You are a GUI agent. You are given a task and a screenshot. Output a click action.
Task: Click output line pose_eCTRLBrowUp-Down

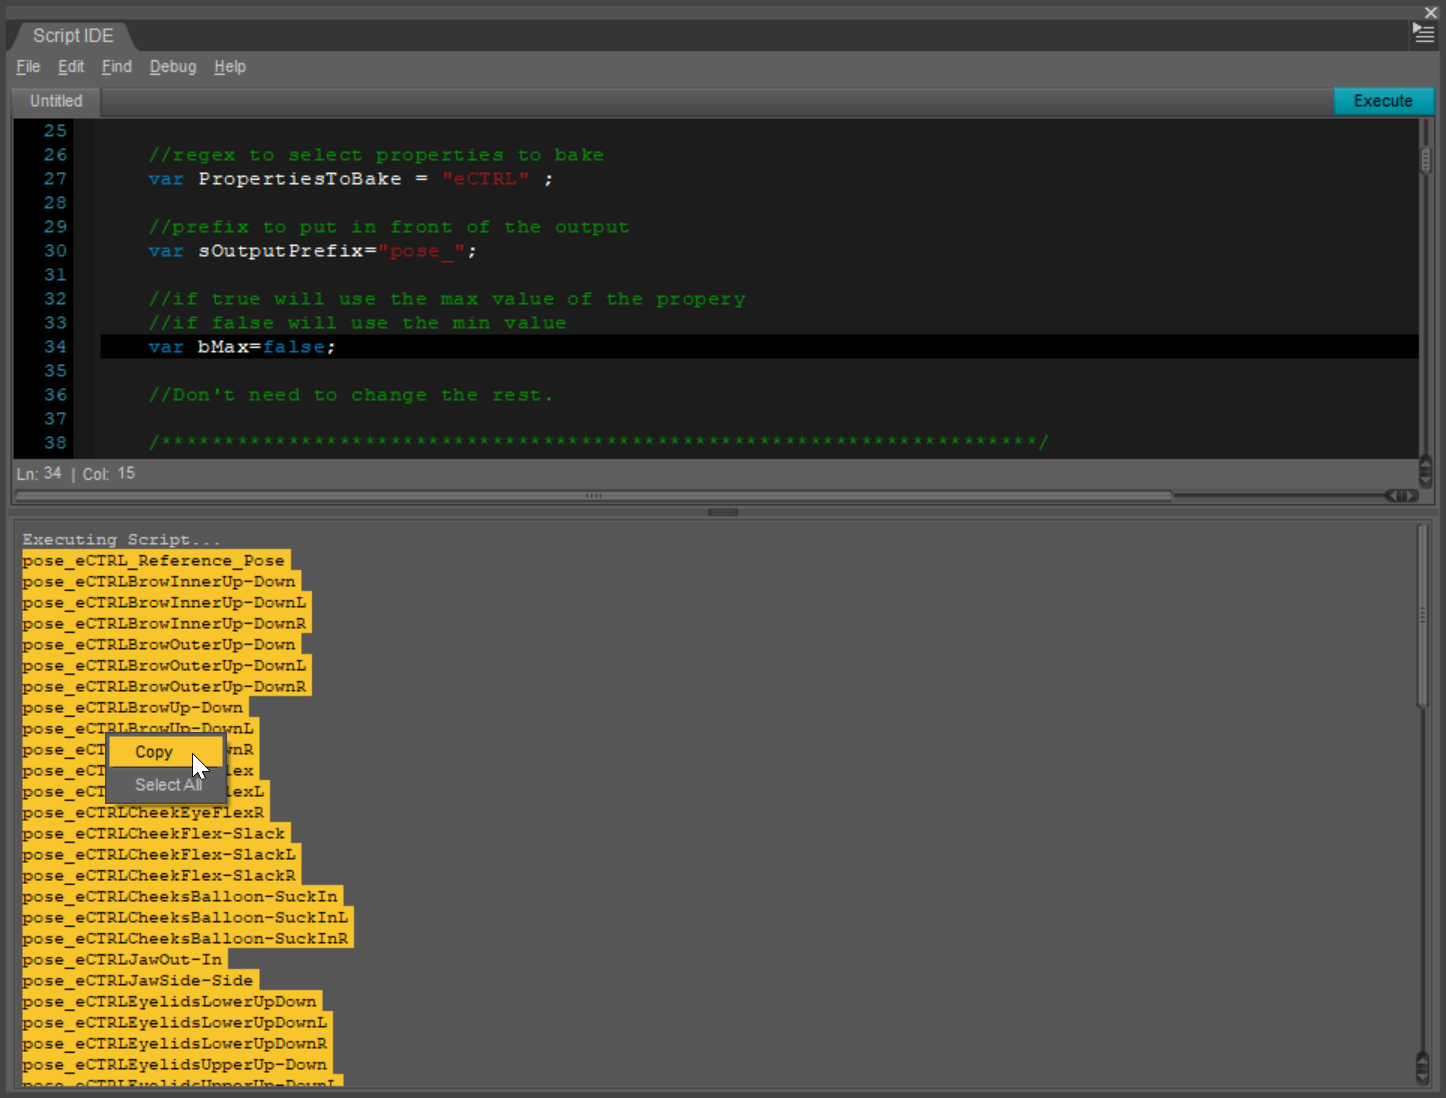click(133, 708)
